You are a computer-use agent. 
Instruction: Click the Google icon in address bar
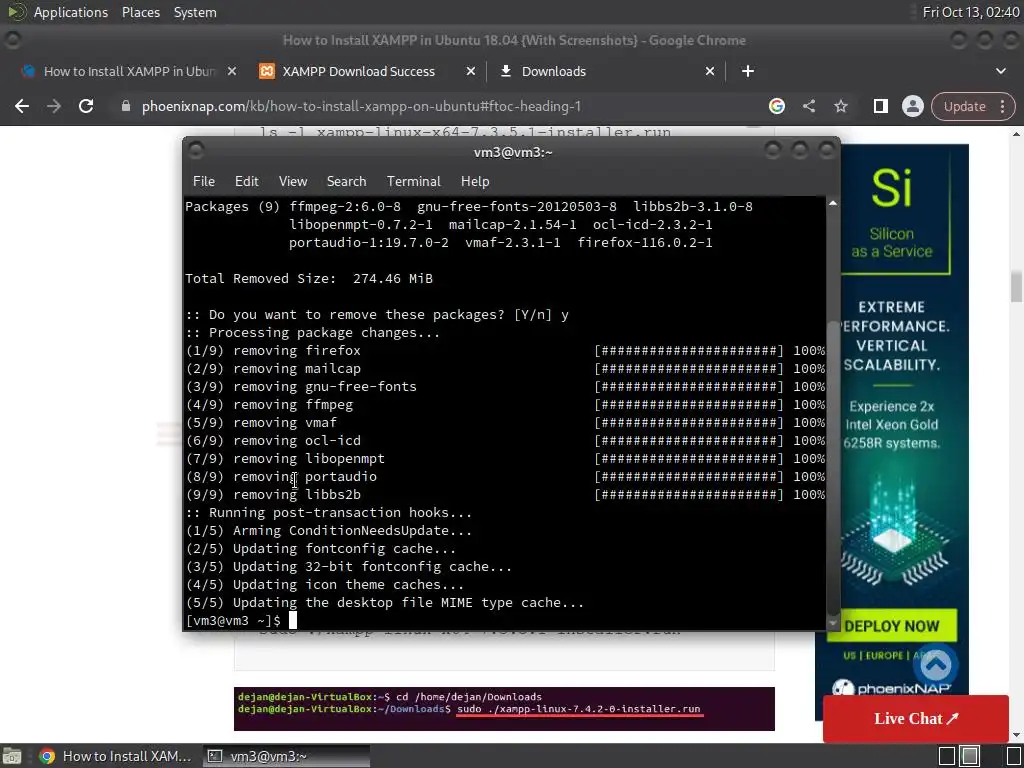click(776, 106)
